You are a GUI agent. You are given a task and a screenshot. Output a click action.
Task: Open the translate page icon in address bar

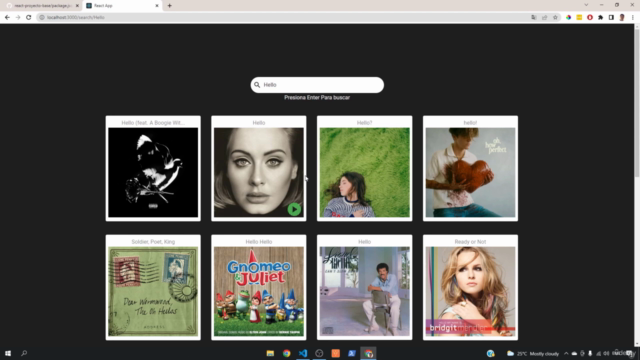click(533, 17)
